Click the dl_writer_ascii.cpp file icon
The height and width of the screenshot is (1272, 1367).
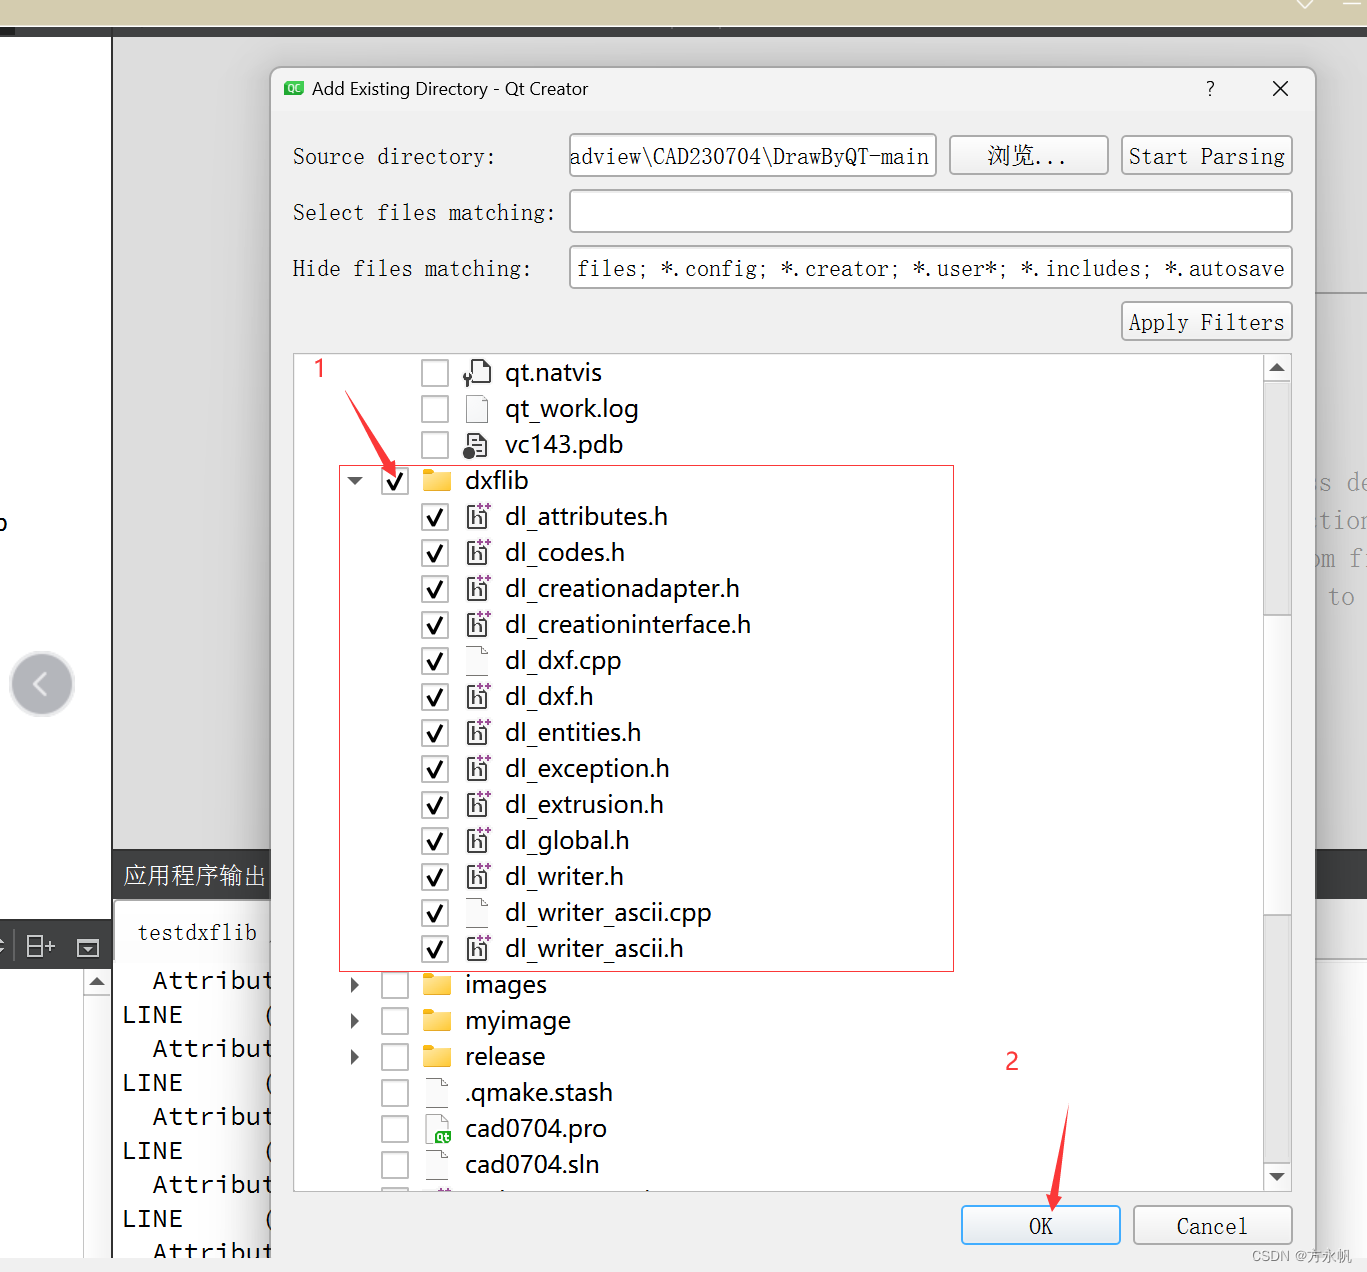click(477, 913)
